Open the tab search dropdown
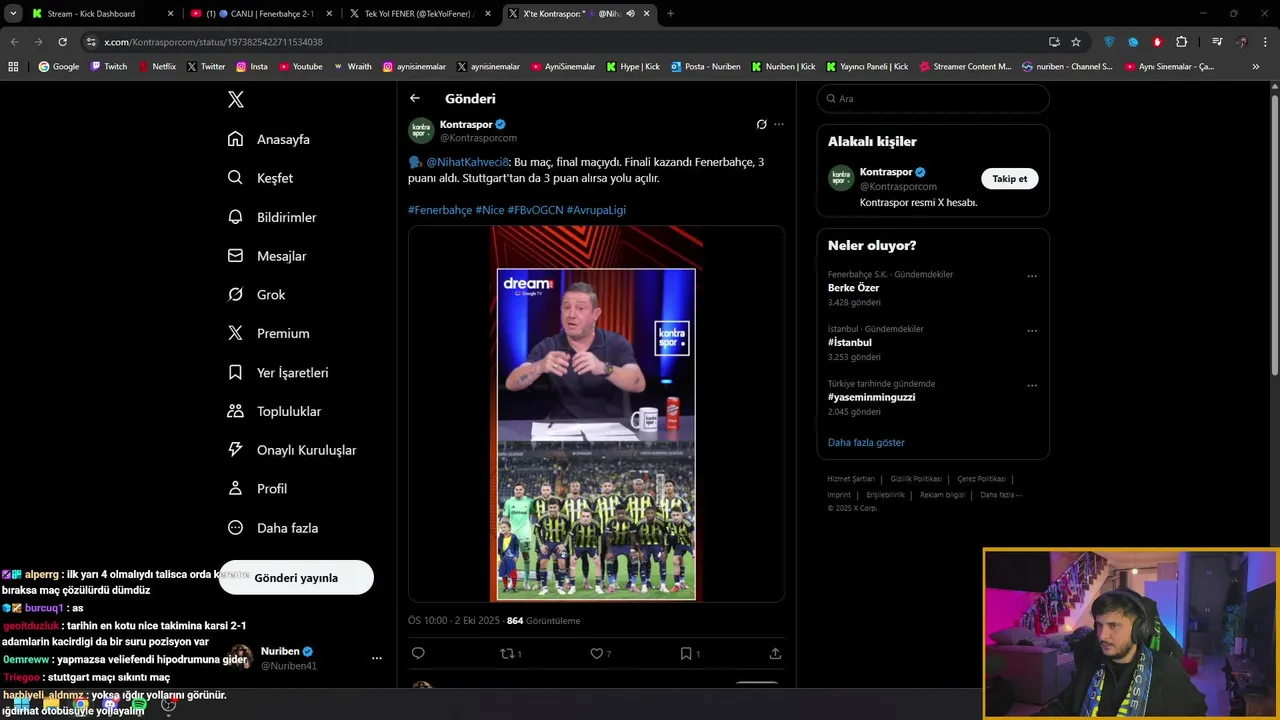 13,14
